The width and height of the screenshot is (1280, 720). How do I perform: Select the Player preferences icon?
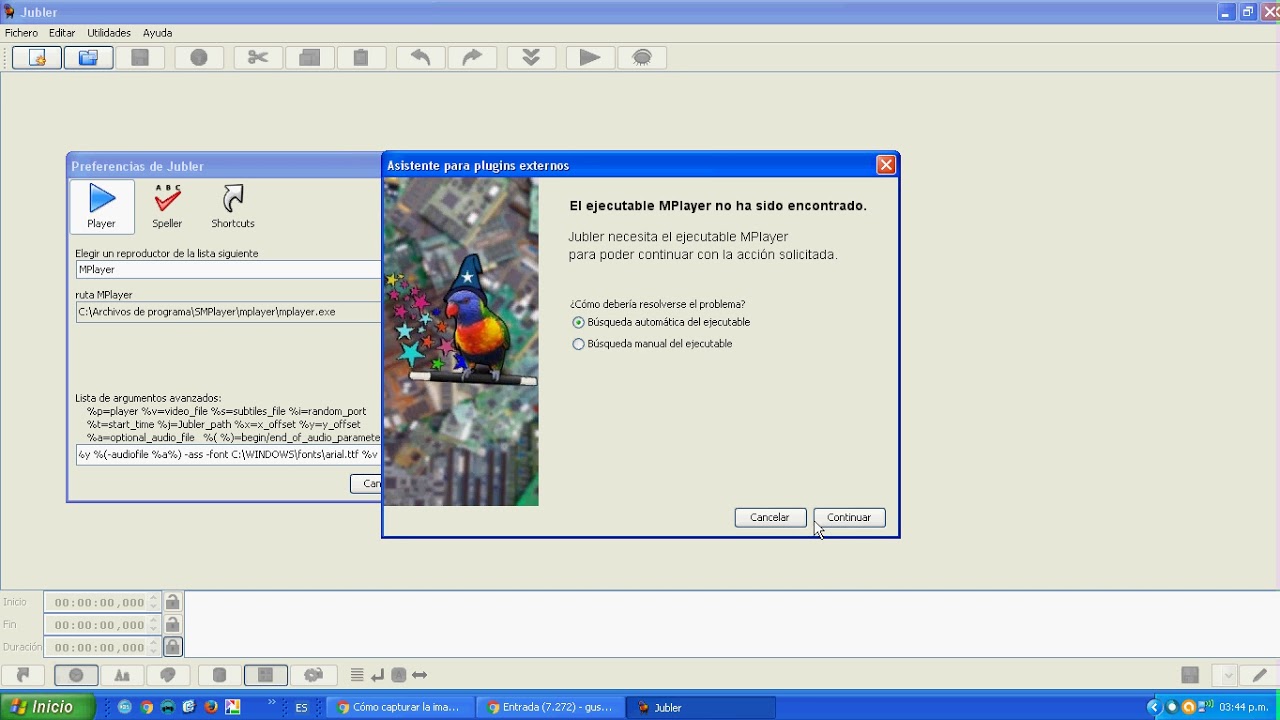tap(101, 206)
